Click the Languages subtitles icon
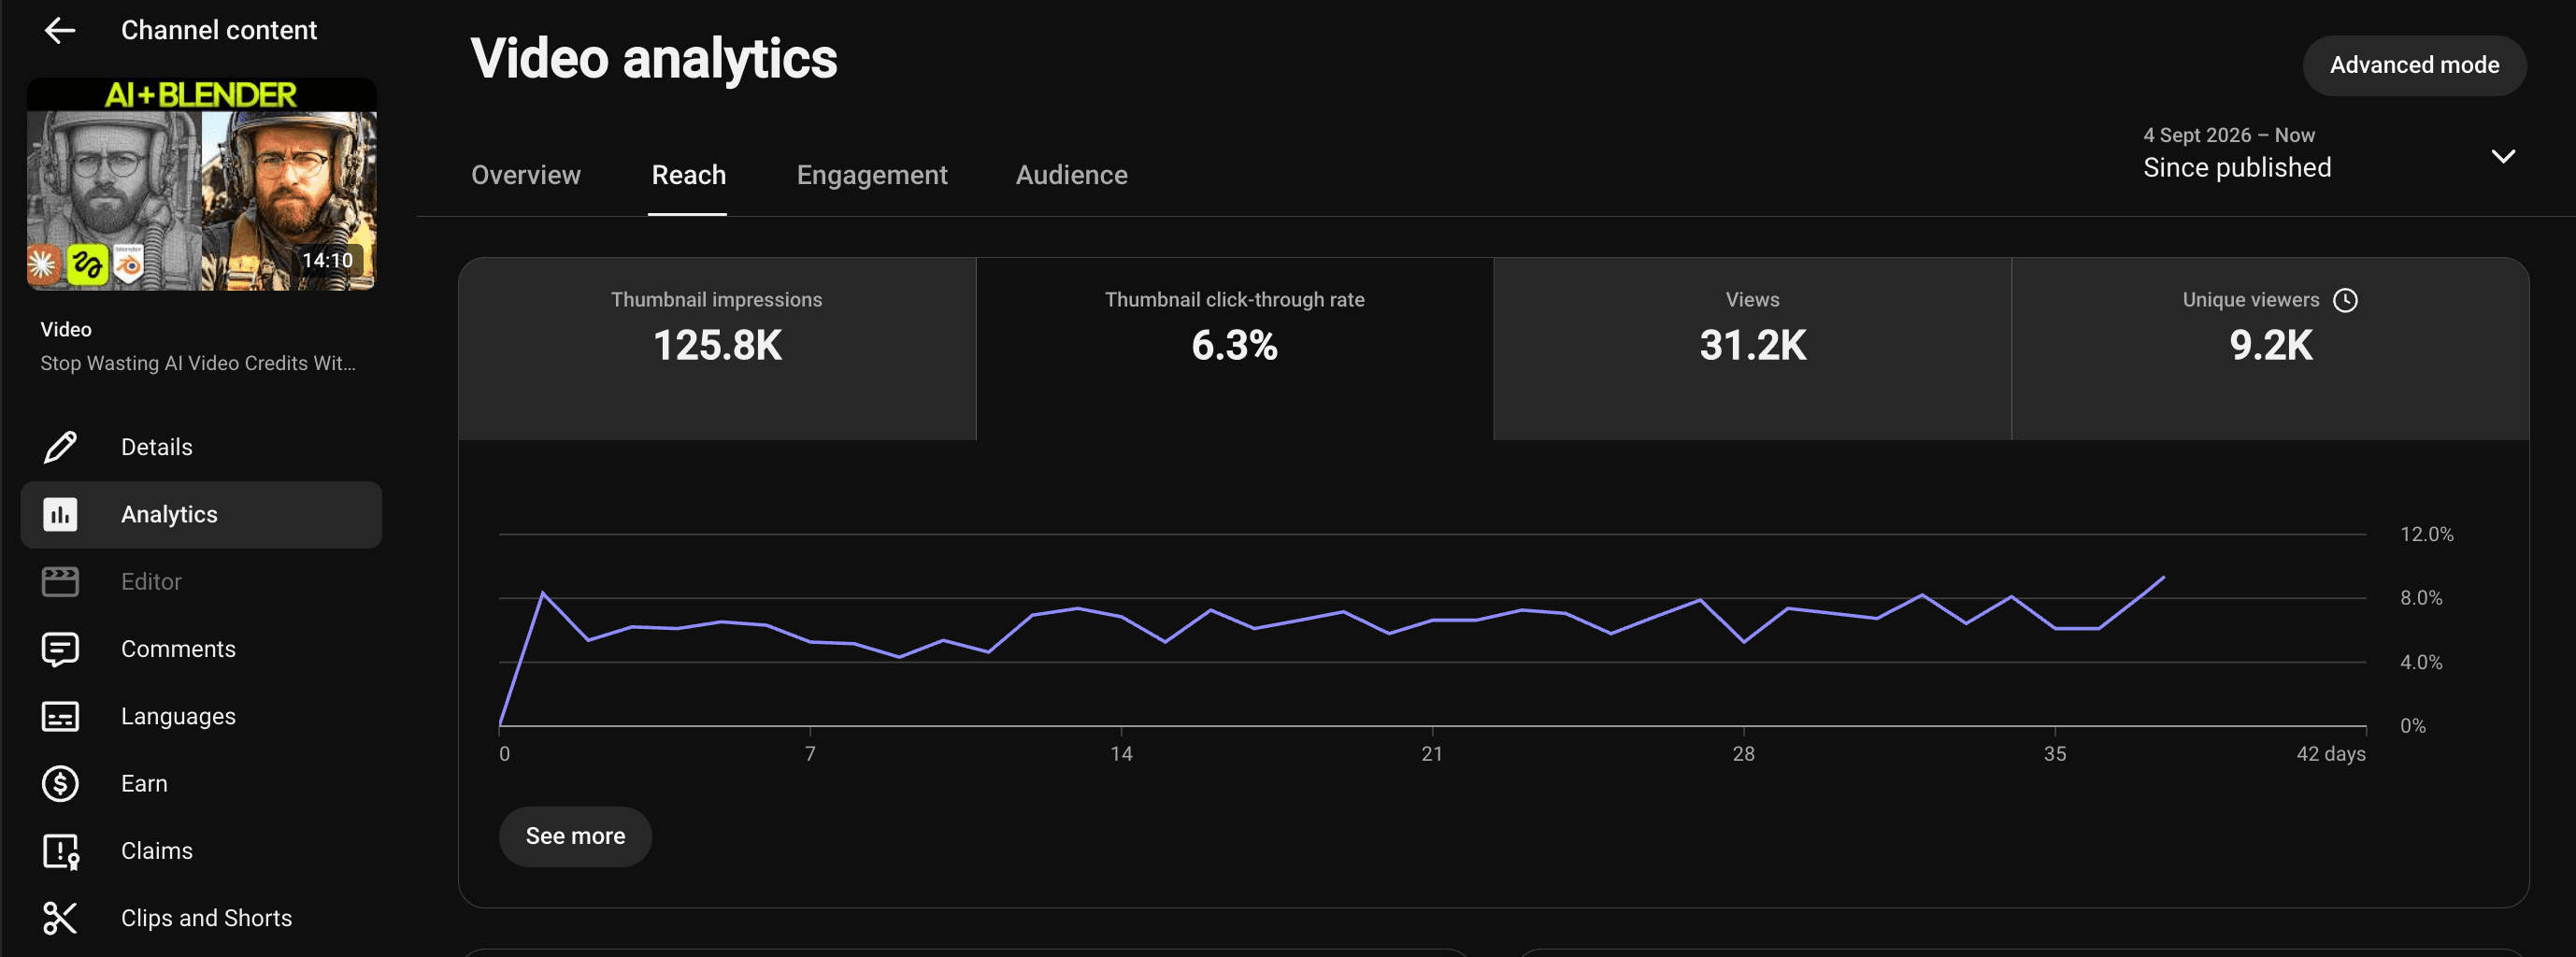The width and height of the screenshot is (2576, 957). (60, 717)
